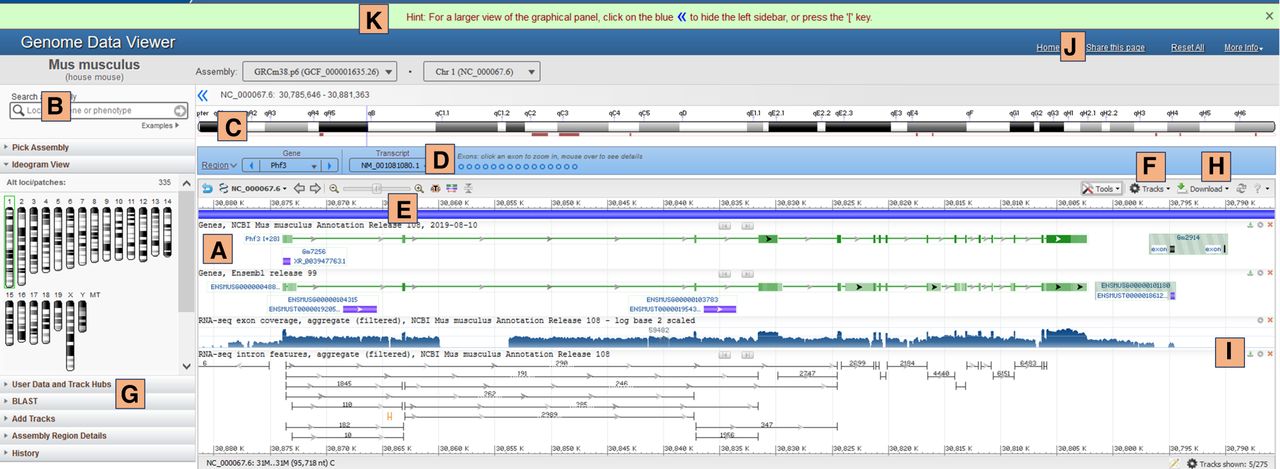
Task: Close the green hint banner
Action: pyautogui.click(x=1269, y=17)
